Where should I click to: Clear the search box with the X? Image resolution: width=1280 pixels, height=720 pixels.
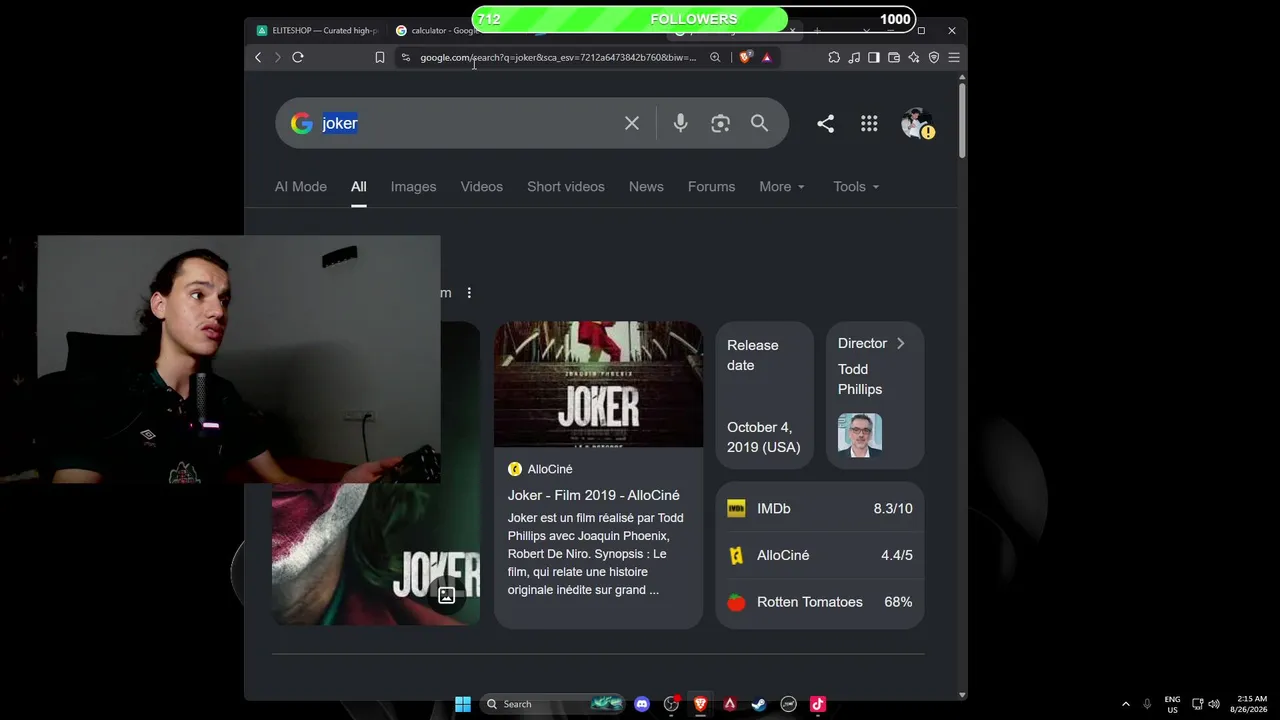632,123
